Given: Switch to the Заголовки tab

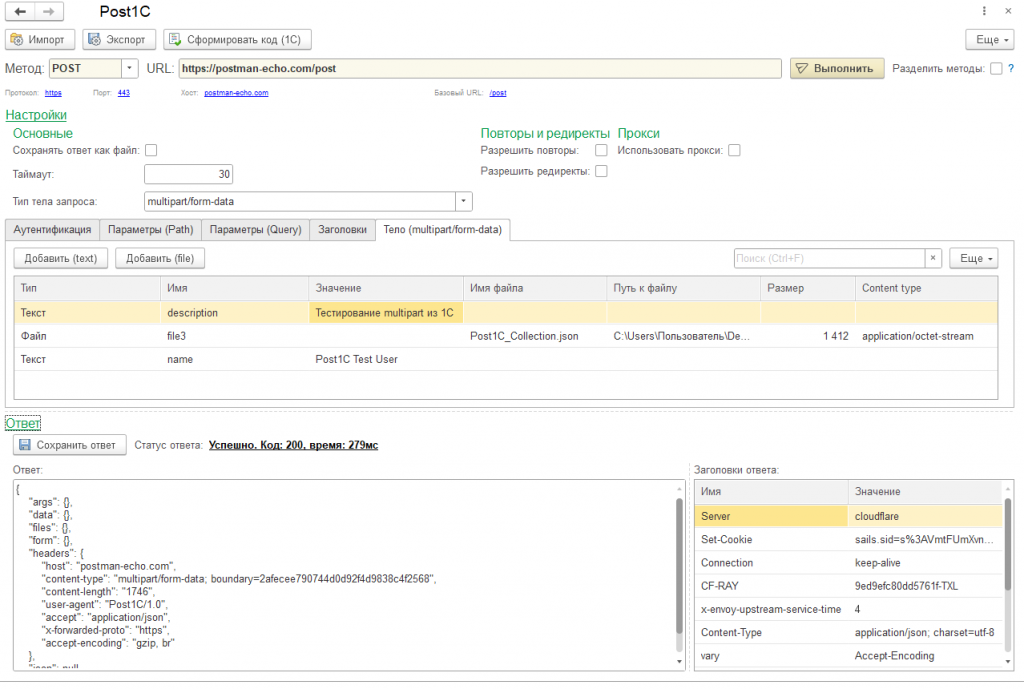Looking at the screenshot, I should tap(342, 229).
